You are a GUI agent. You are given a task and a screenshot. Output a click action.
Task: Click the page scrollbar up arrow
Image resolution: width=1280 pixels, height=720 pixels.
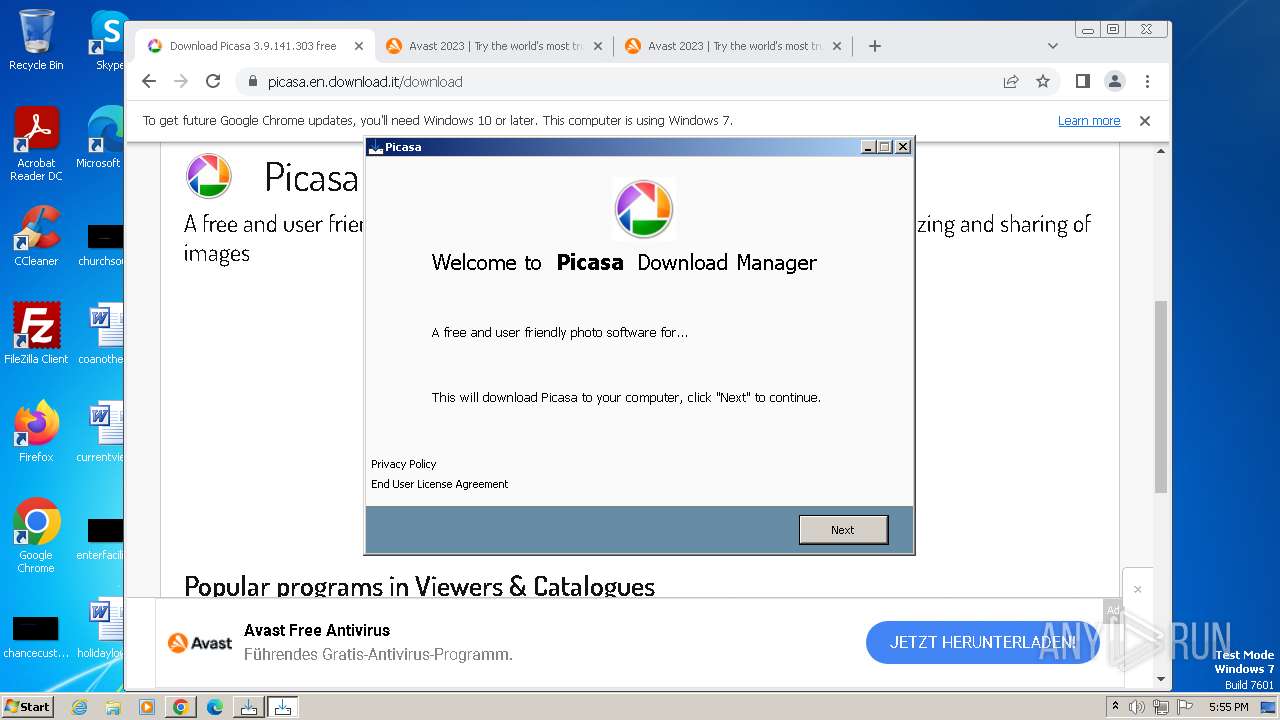point(1161,151)
